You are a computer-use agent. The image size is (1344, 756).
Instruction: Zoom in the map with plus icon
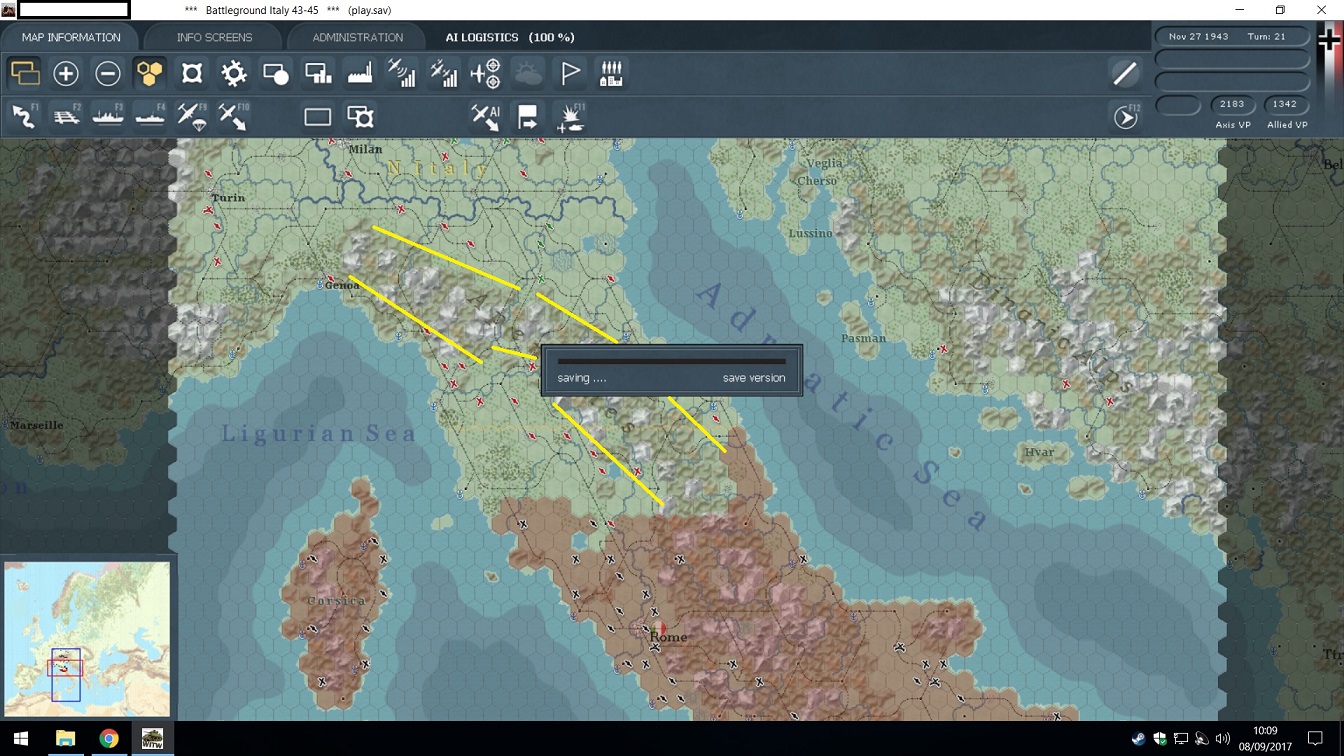click(66, 74)
